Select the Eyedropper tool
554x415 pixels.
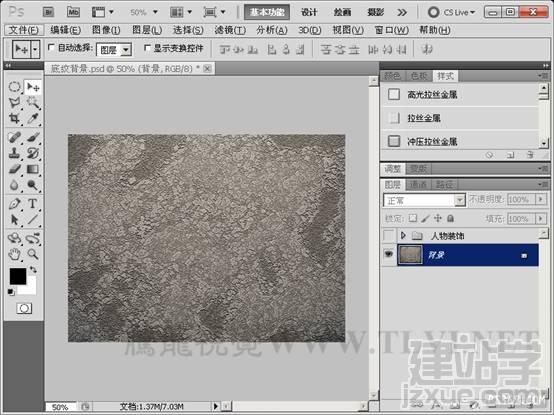(x=33, y=118)
